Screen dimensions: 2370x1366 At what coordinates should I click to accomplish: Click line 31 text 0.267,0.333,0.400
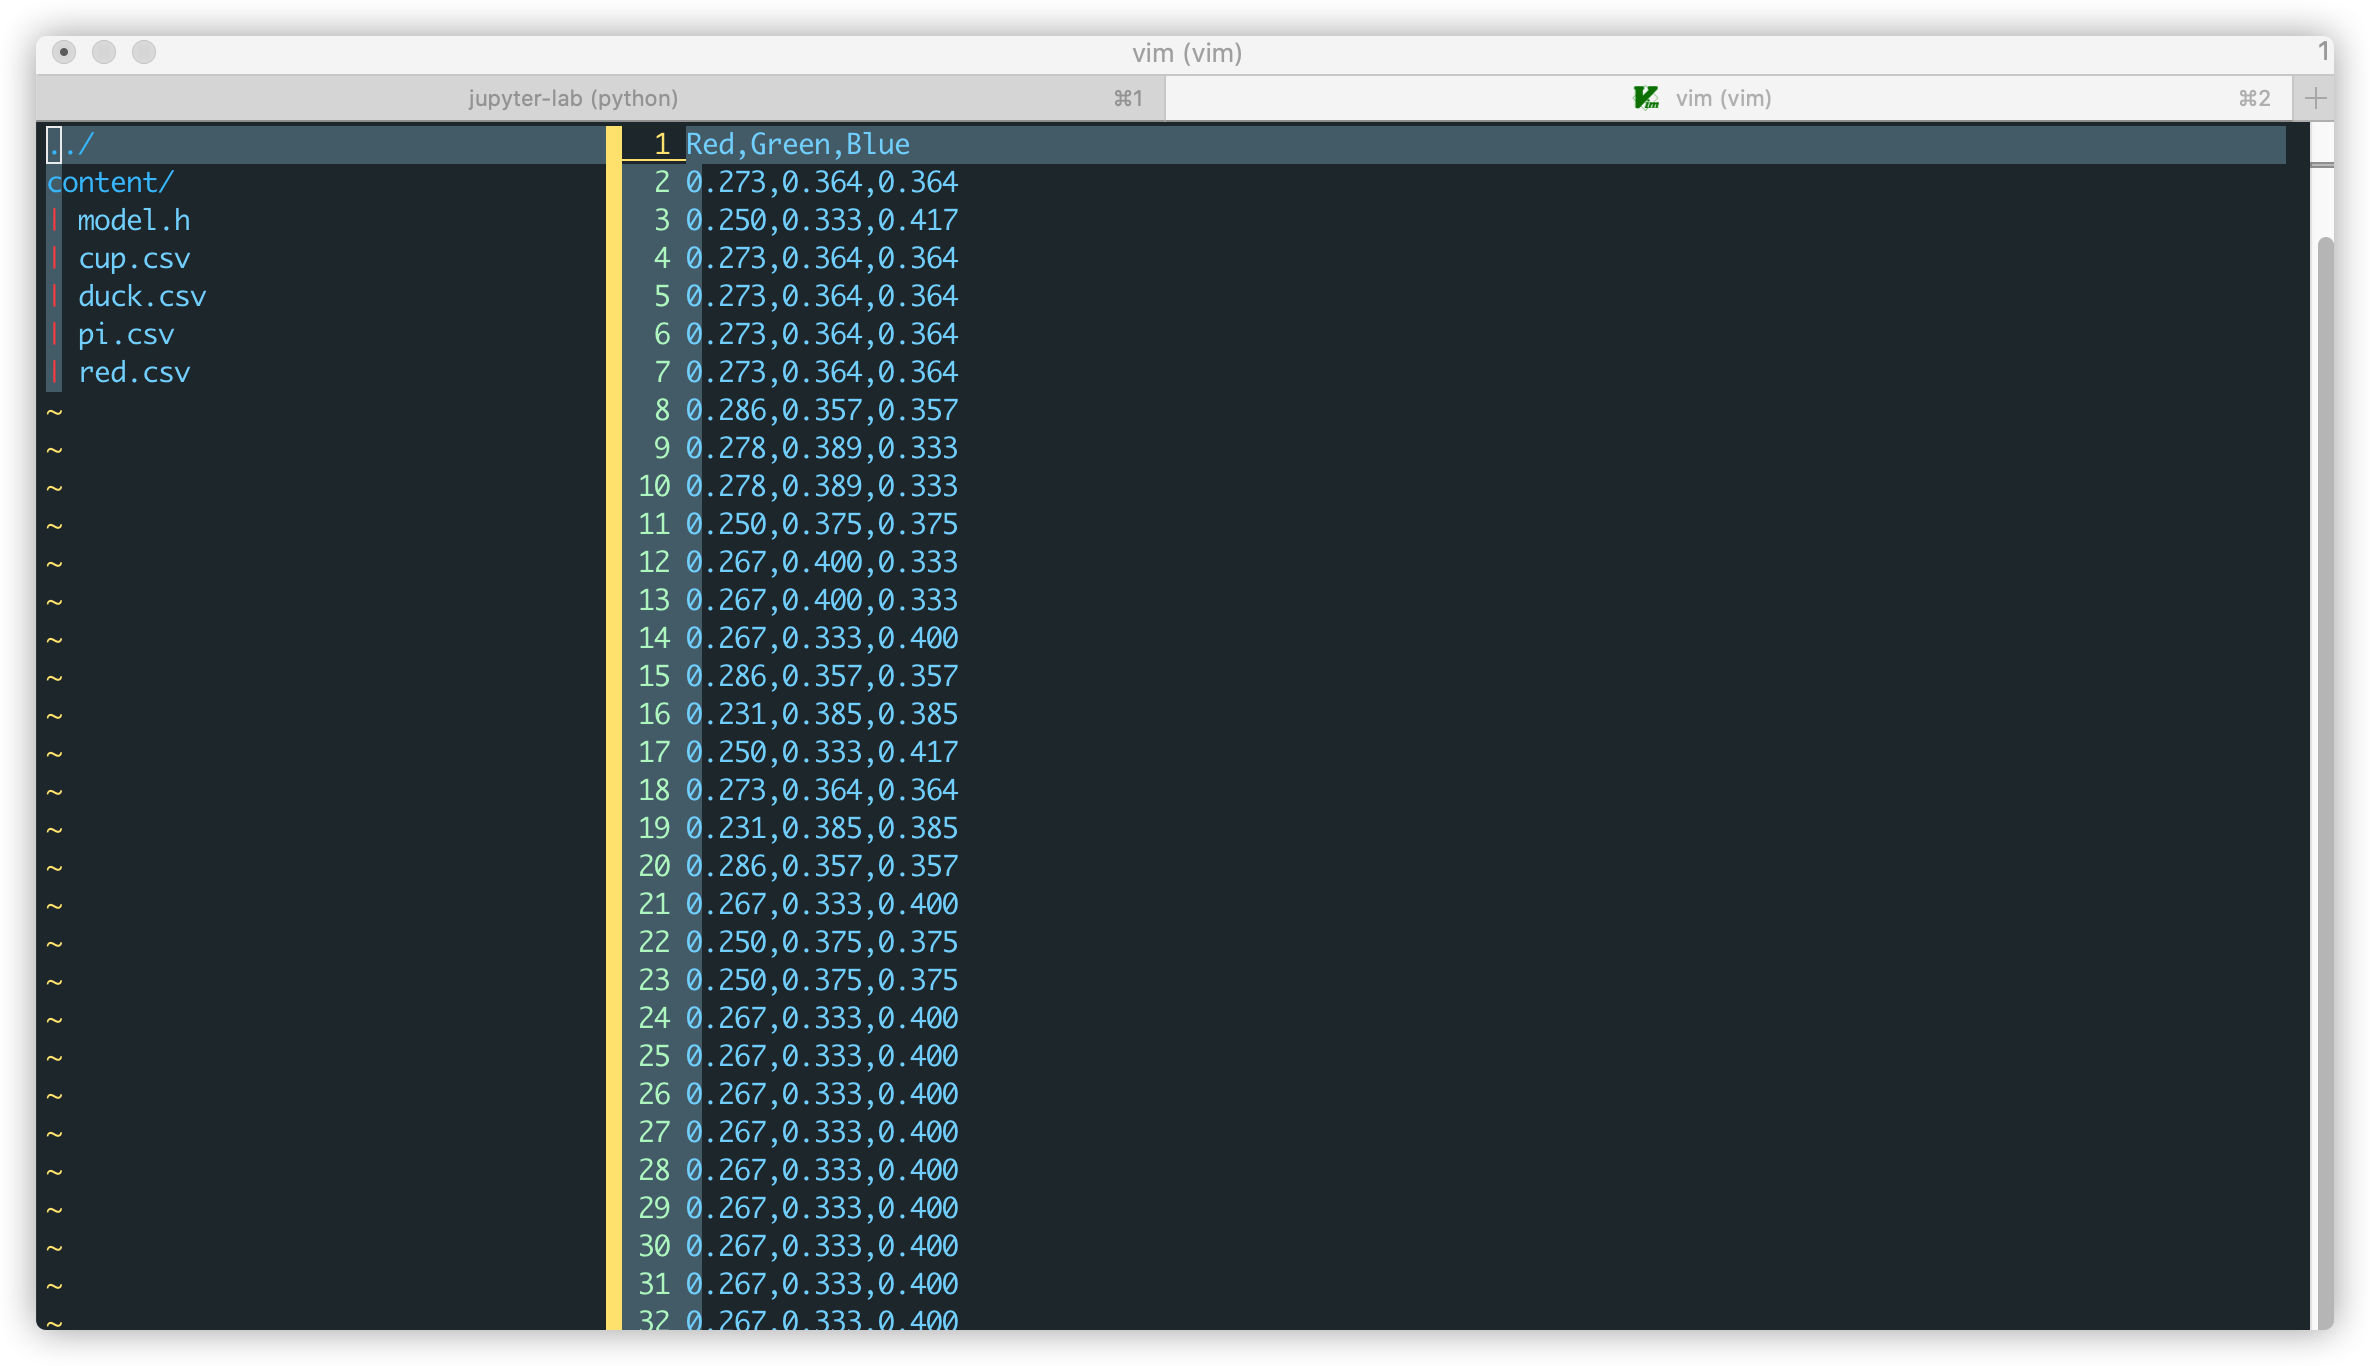click(822, 1284)
